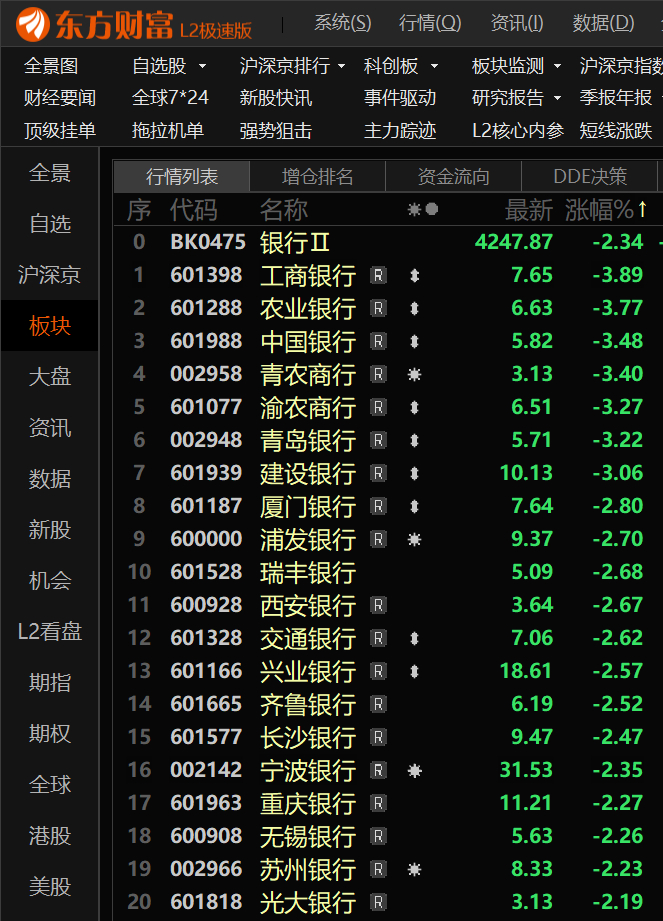This screenshot has width=663, height=921.
Task: Select 自选 in the left sidebar
Action: [x=50, y=224]
